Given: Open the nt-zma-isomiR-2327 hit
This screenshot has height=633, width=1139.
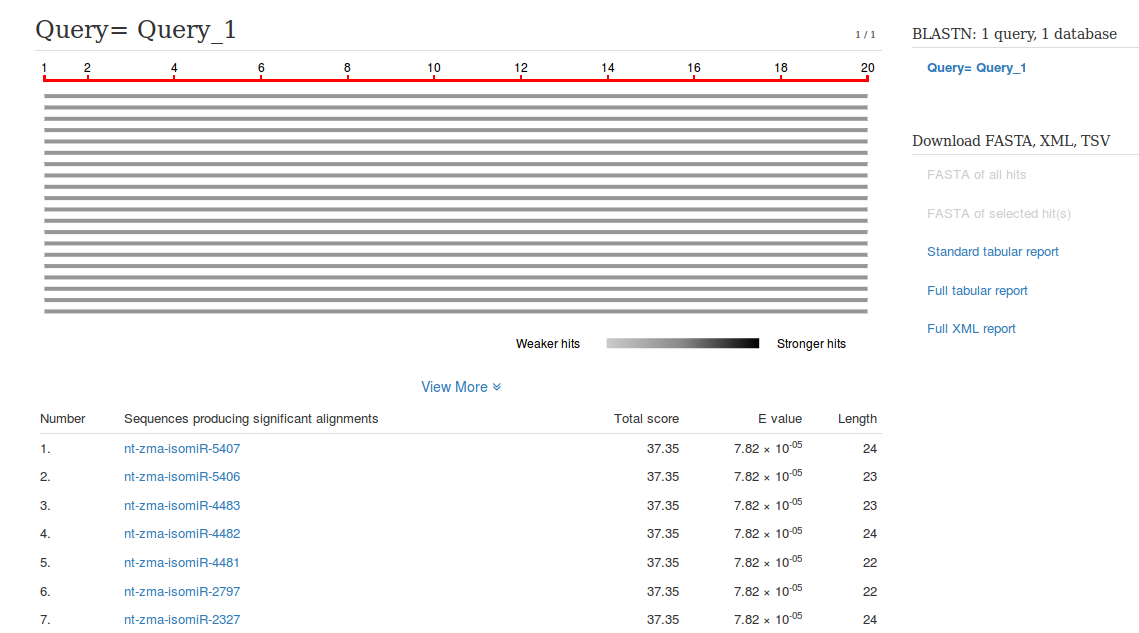Looking at the screenshot, I should point(182,620).
